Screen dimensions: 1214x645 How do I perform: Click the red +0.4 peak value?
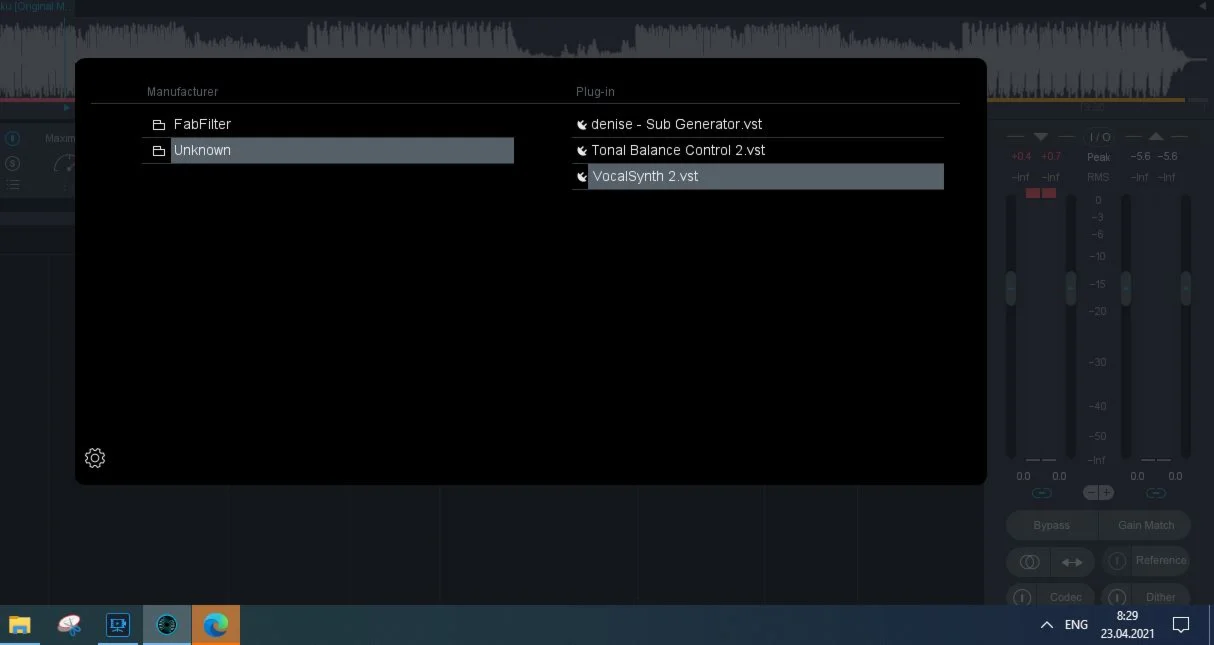1021,157
